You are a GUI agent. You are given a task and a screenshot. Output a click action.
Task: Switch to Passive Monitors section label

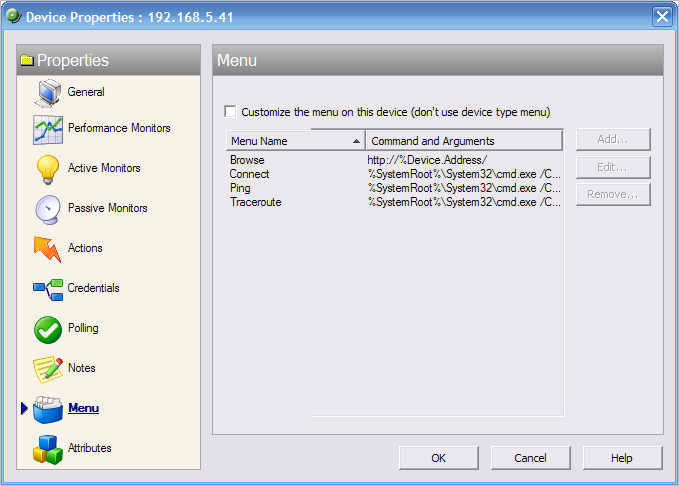[x=107, y=208]
